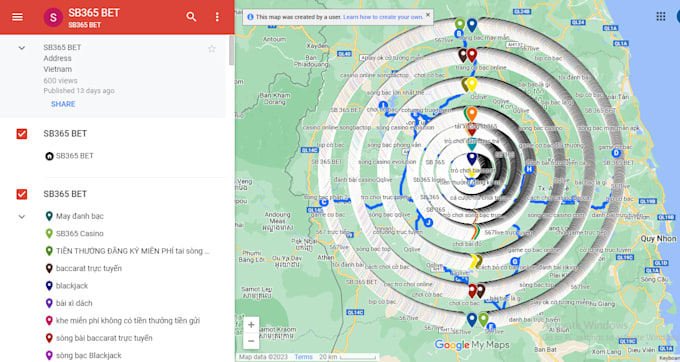Click the teal pin icon beside Máy đánh bạc
Viewport: 680px width, 362px height.
pos(49,216)
